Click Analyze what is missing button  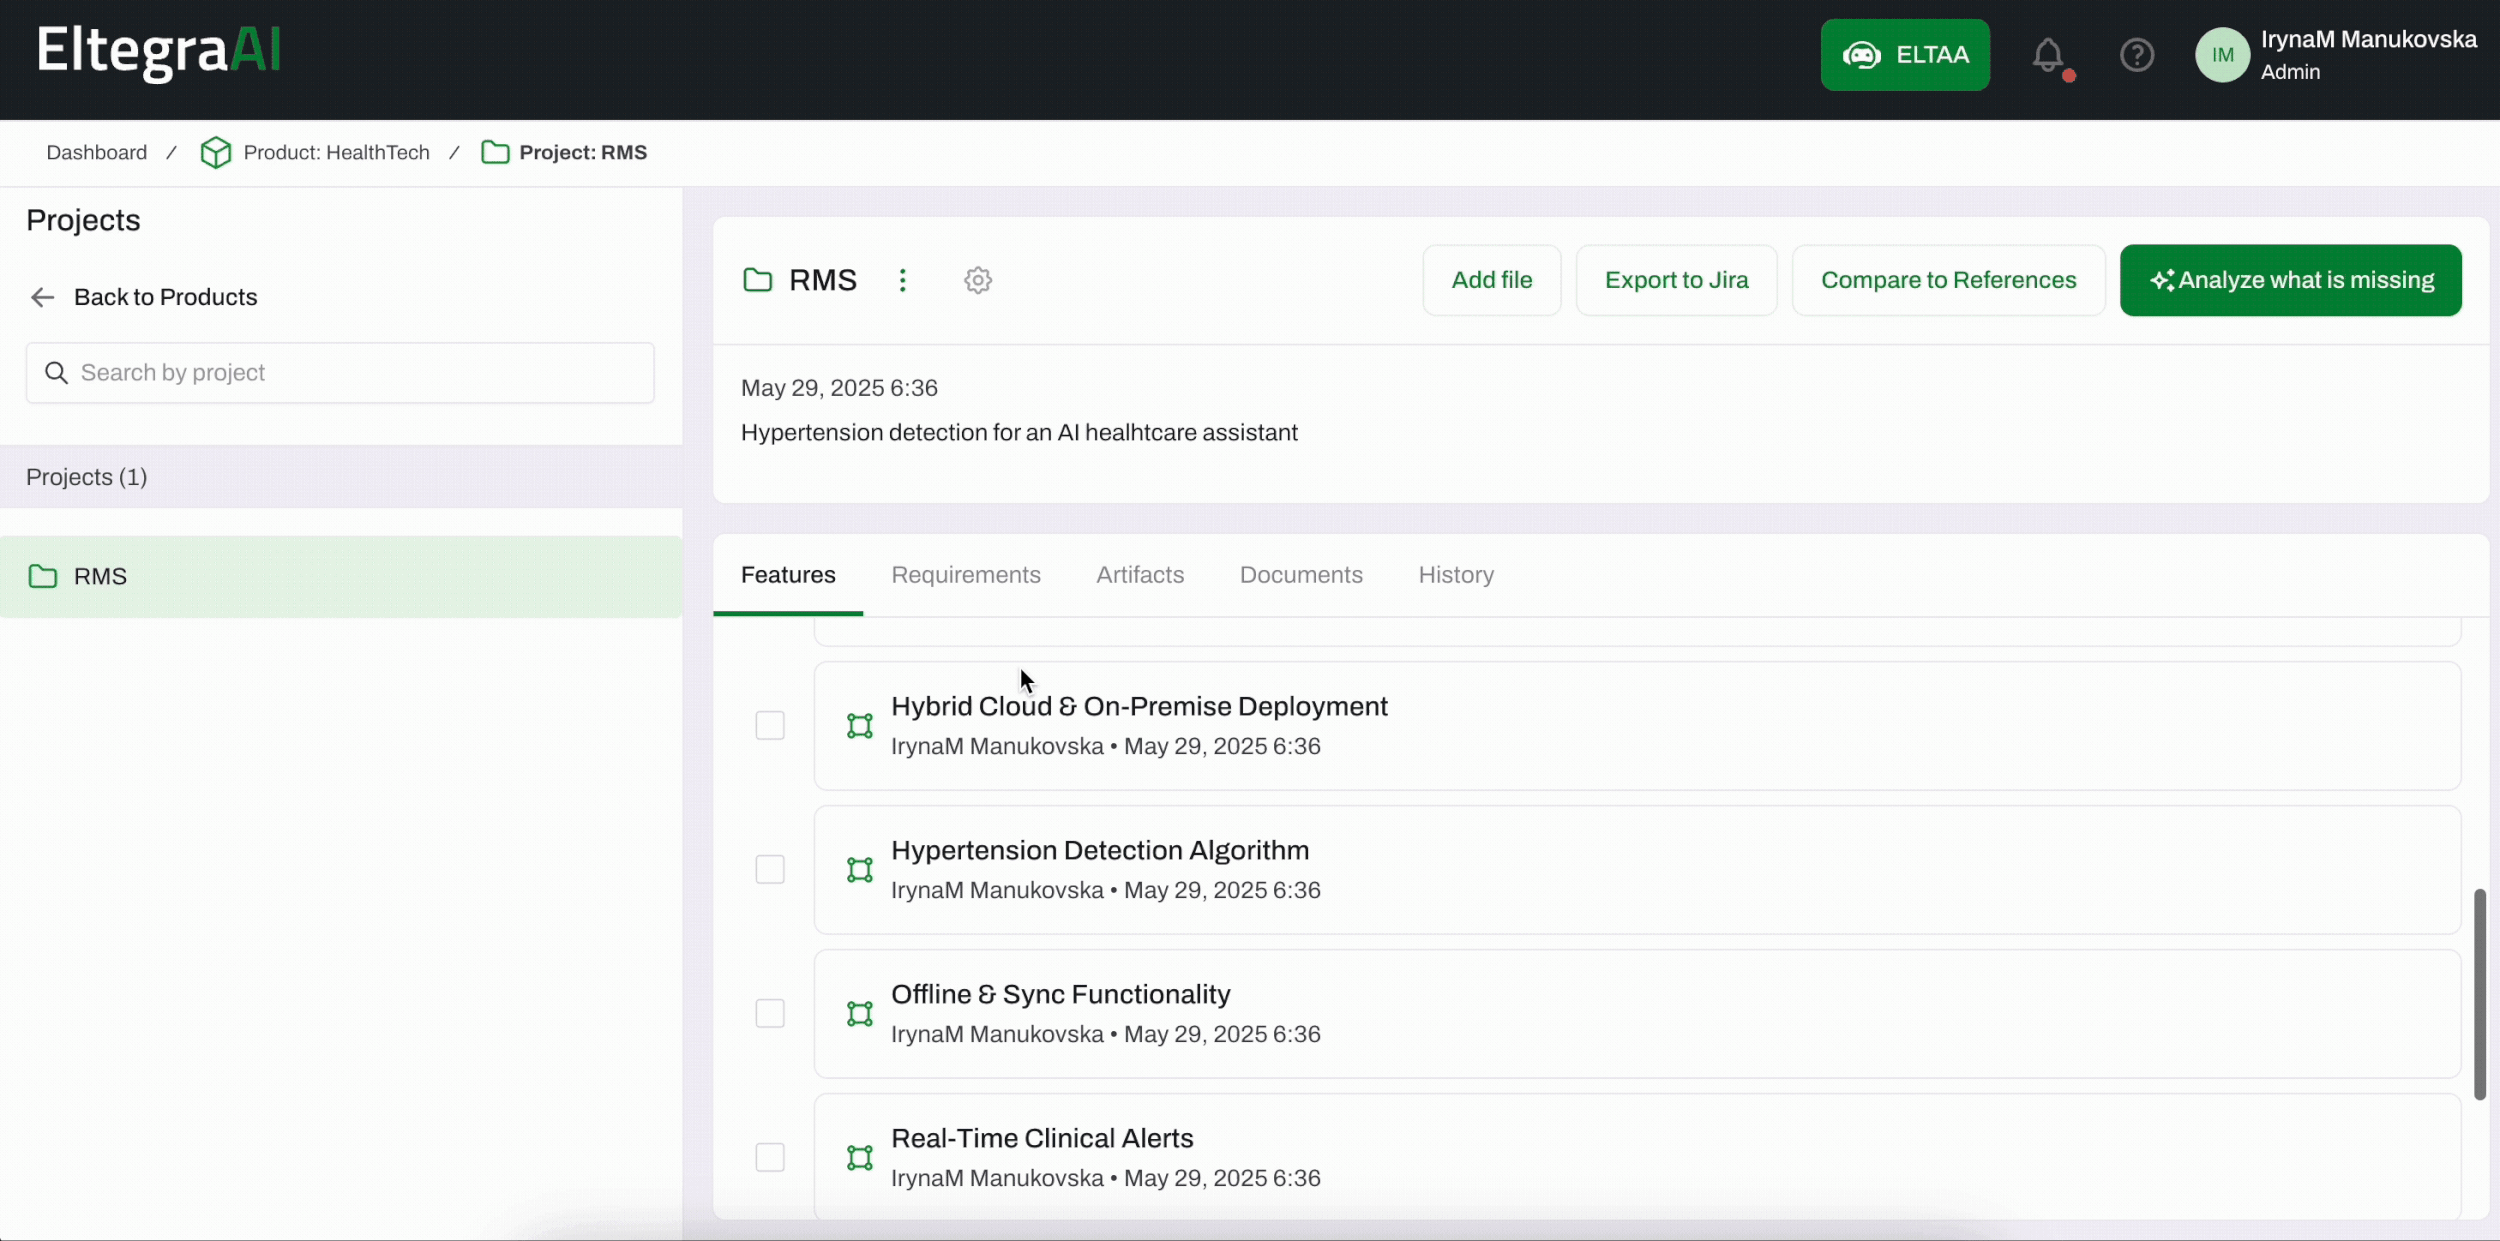2290,280
